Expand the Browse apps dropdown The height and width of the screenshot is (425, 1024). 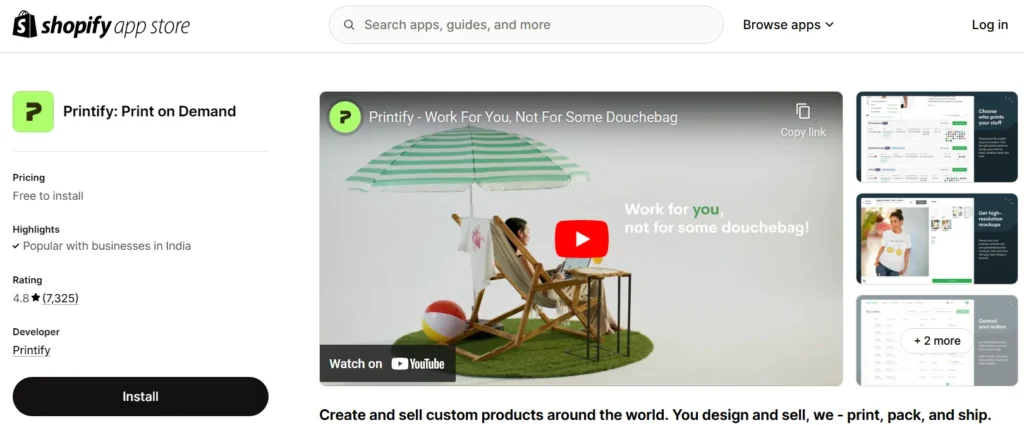(788, 25)
